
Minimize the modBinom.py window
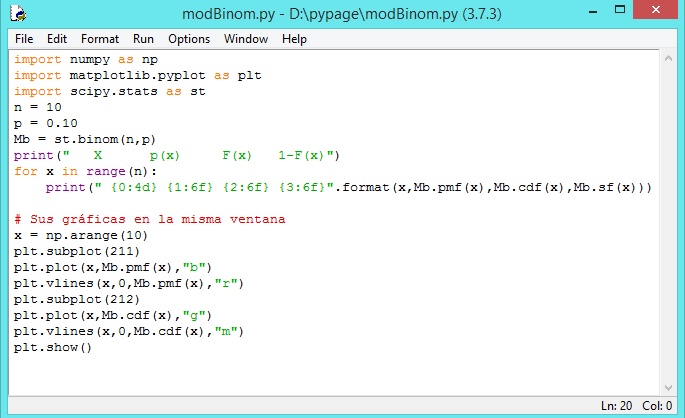click(593, 11)
